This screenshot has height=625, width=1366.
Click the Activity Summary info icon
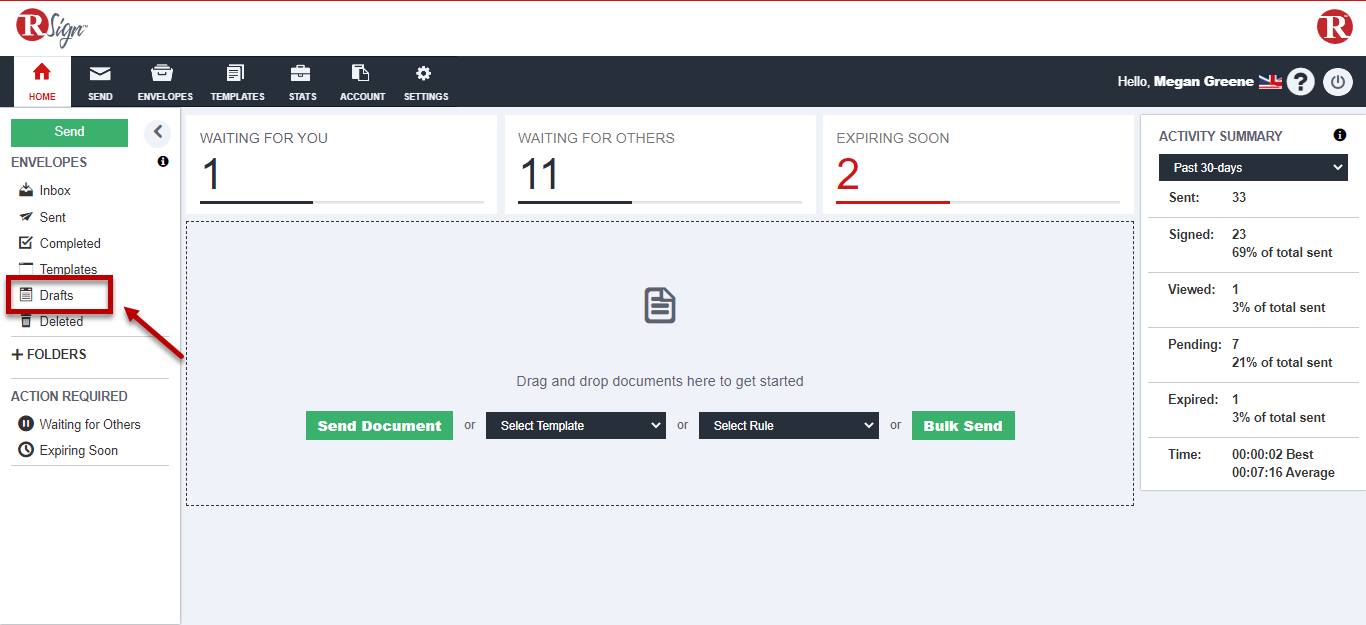click(1340, 136)
